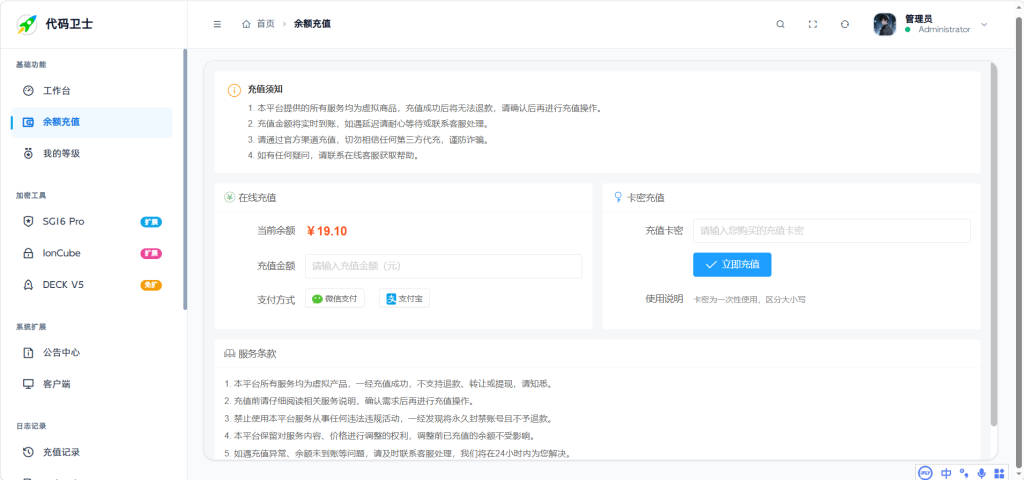Toggle the IME punctuation mode icon
Screen dimensions: 1024x480
tap(964, 473)
